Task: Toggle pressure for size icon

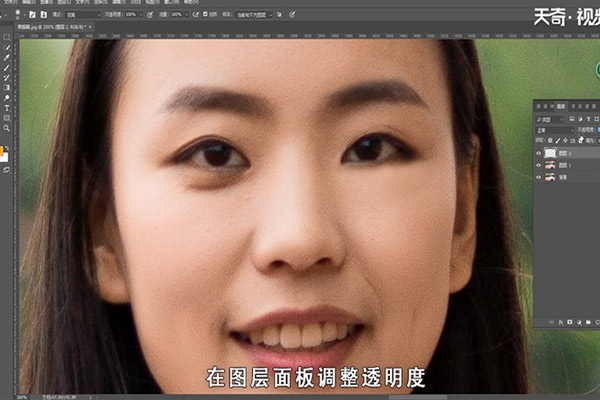Action: (292, 15)
